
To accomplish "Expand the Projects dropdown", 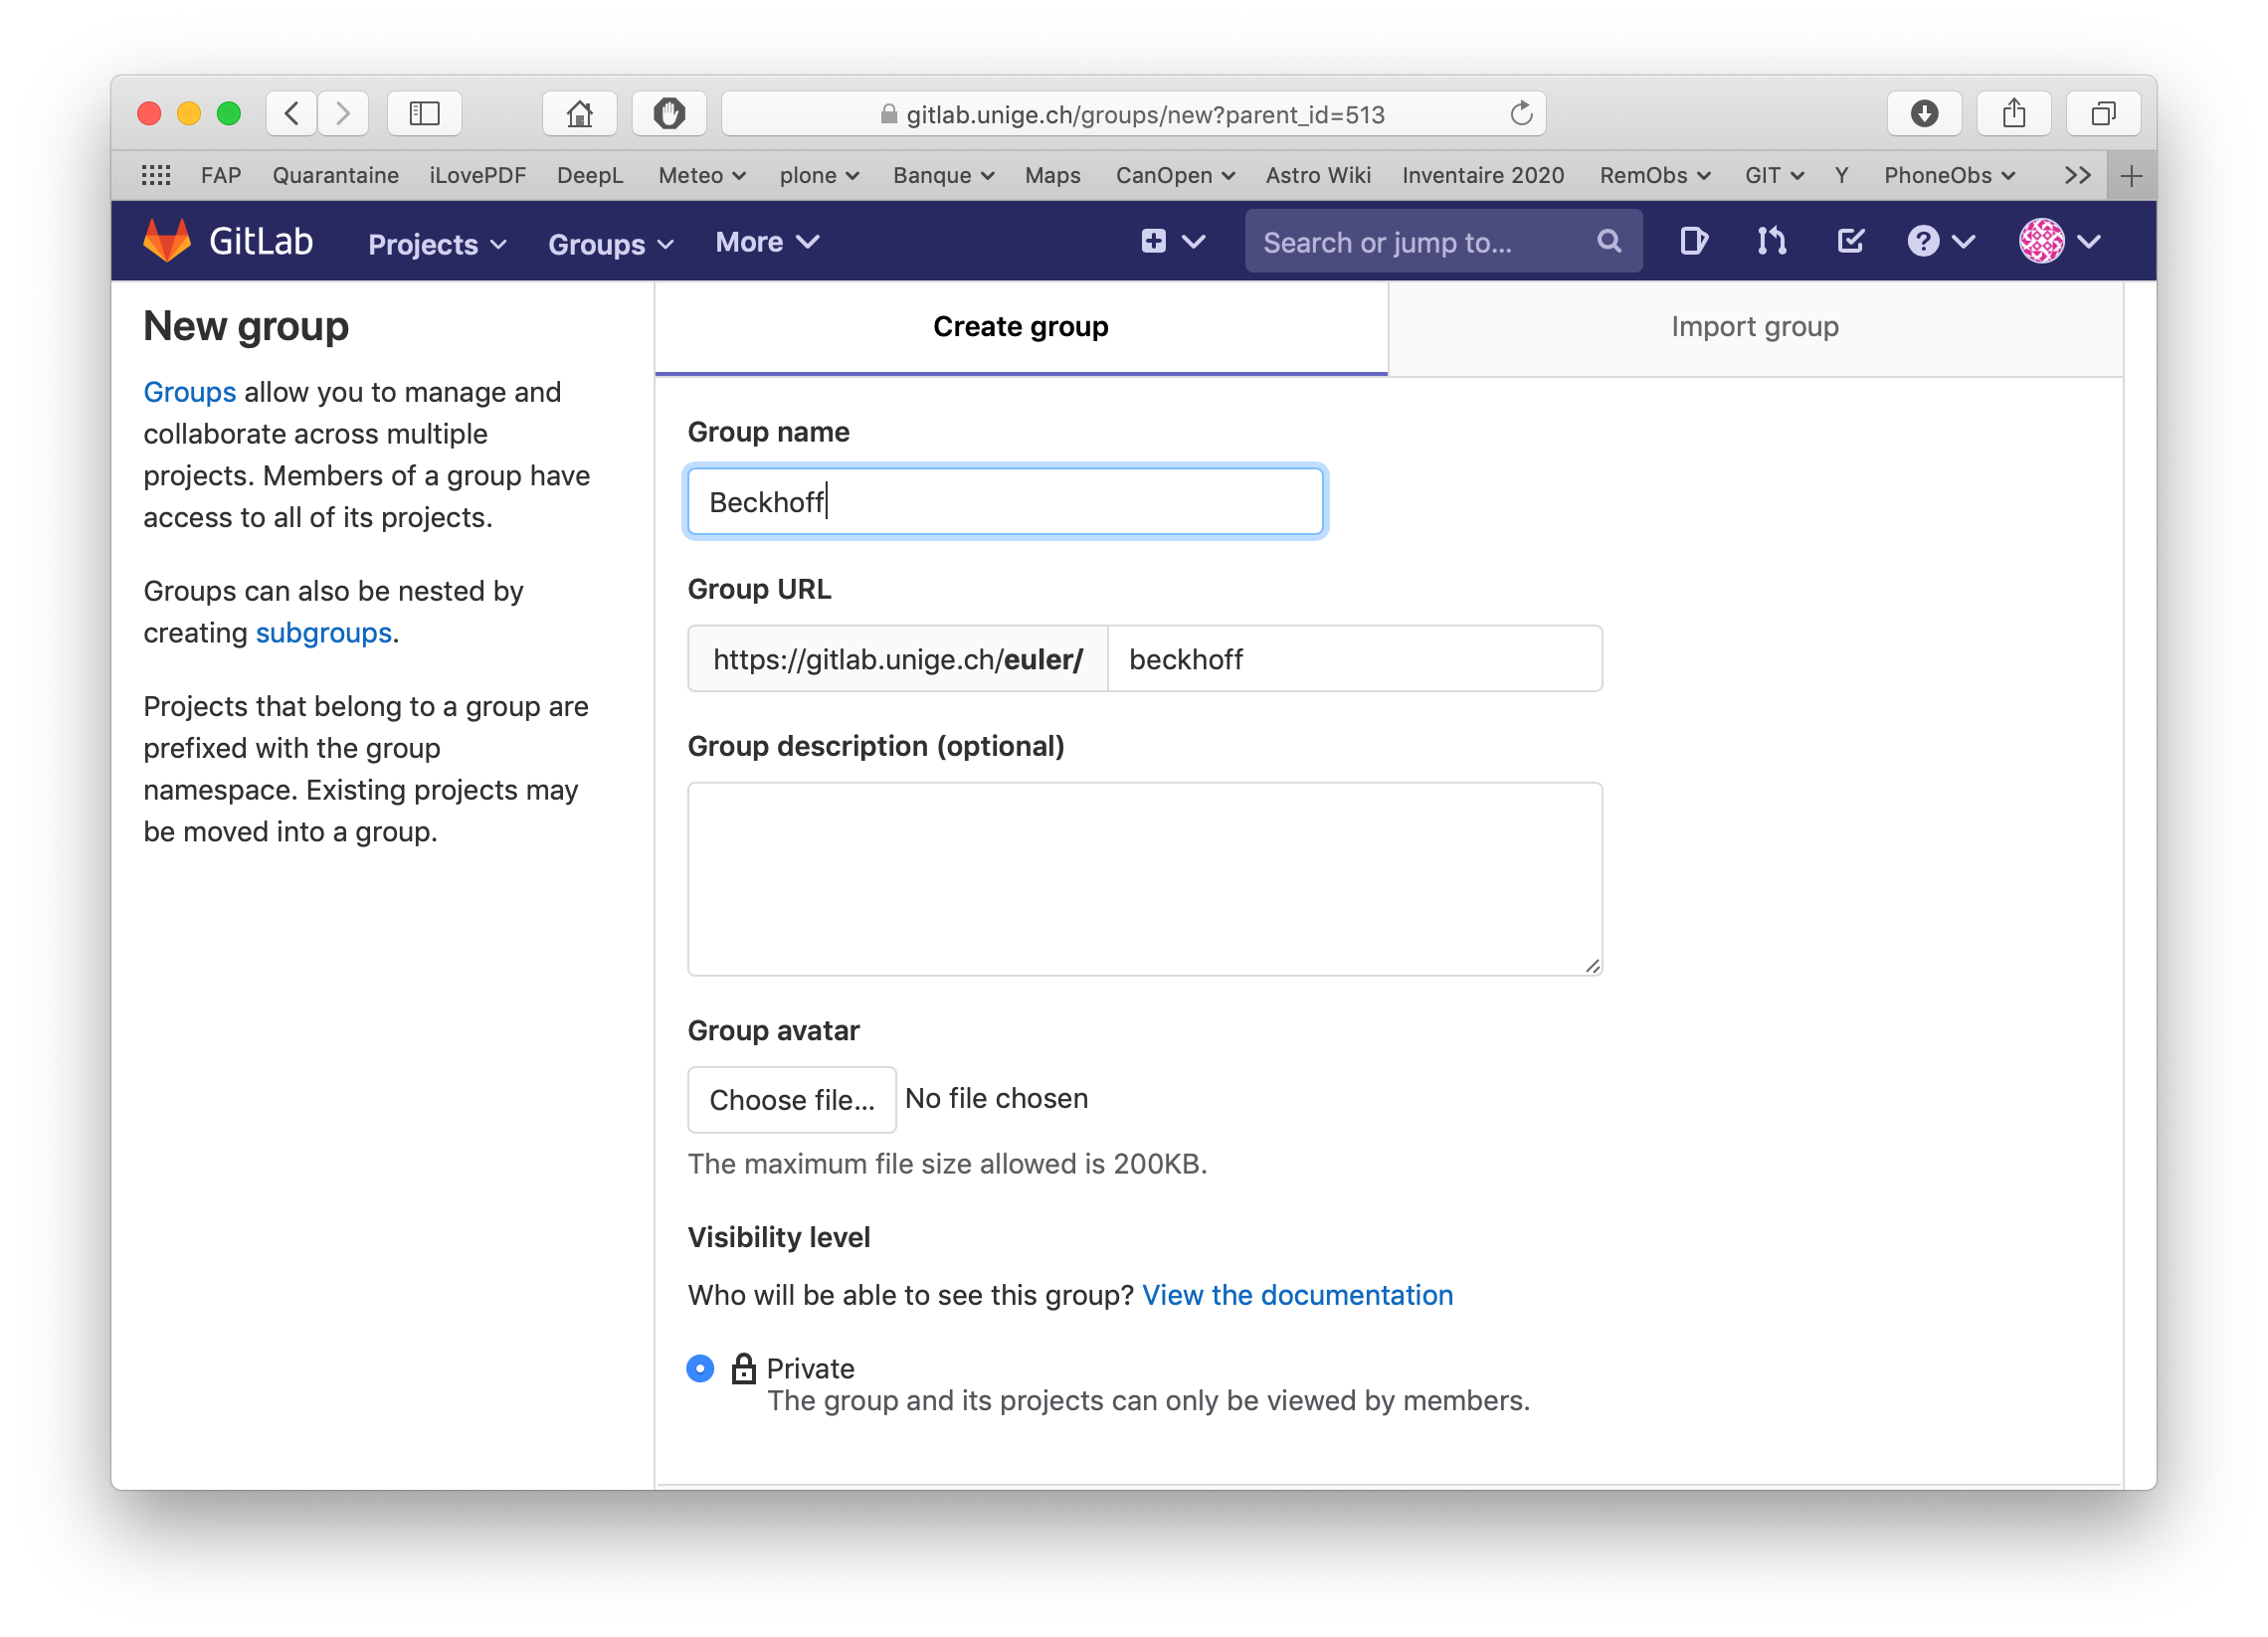I will [x=437, y=243].
